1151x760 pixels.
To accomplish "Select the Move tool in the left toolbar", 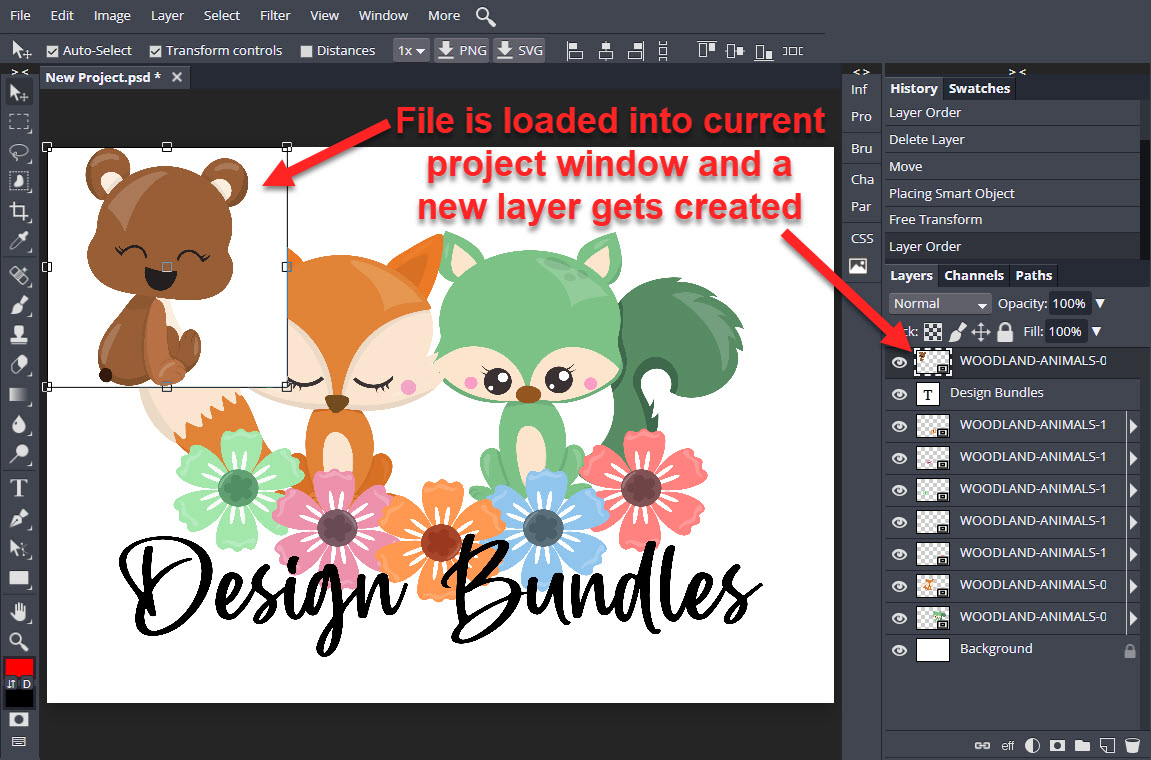I will (x=19, y=93).
